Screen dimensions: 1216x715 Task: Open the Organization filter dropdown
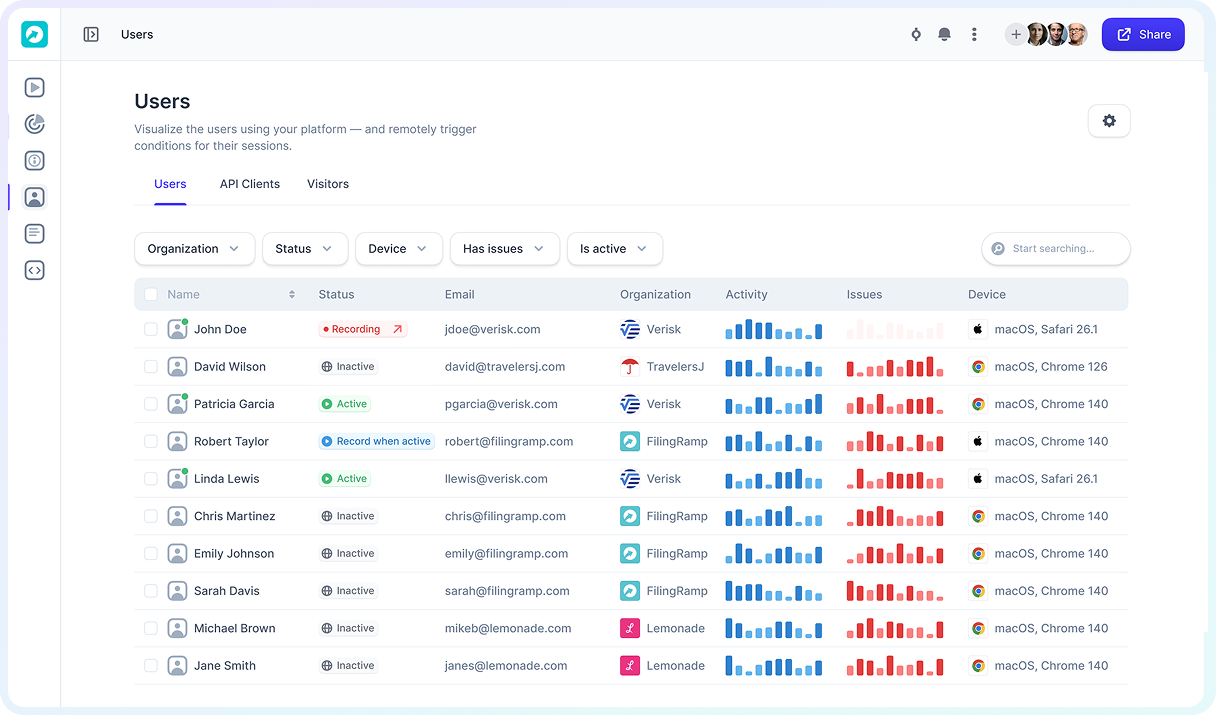tap(194, 248)
